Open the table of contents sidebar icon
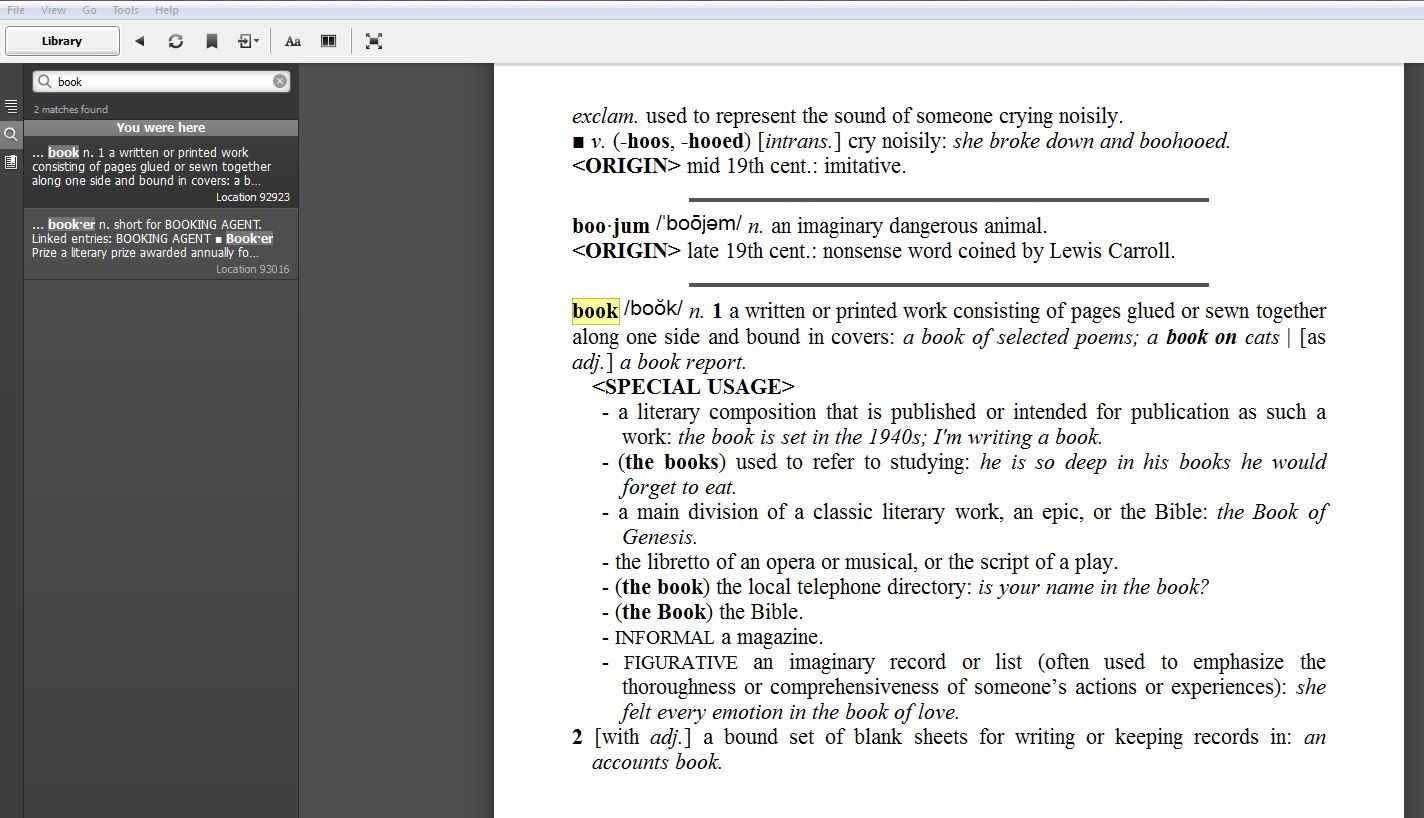 click(11, 106)
